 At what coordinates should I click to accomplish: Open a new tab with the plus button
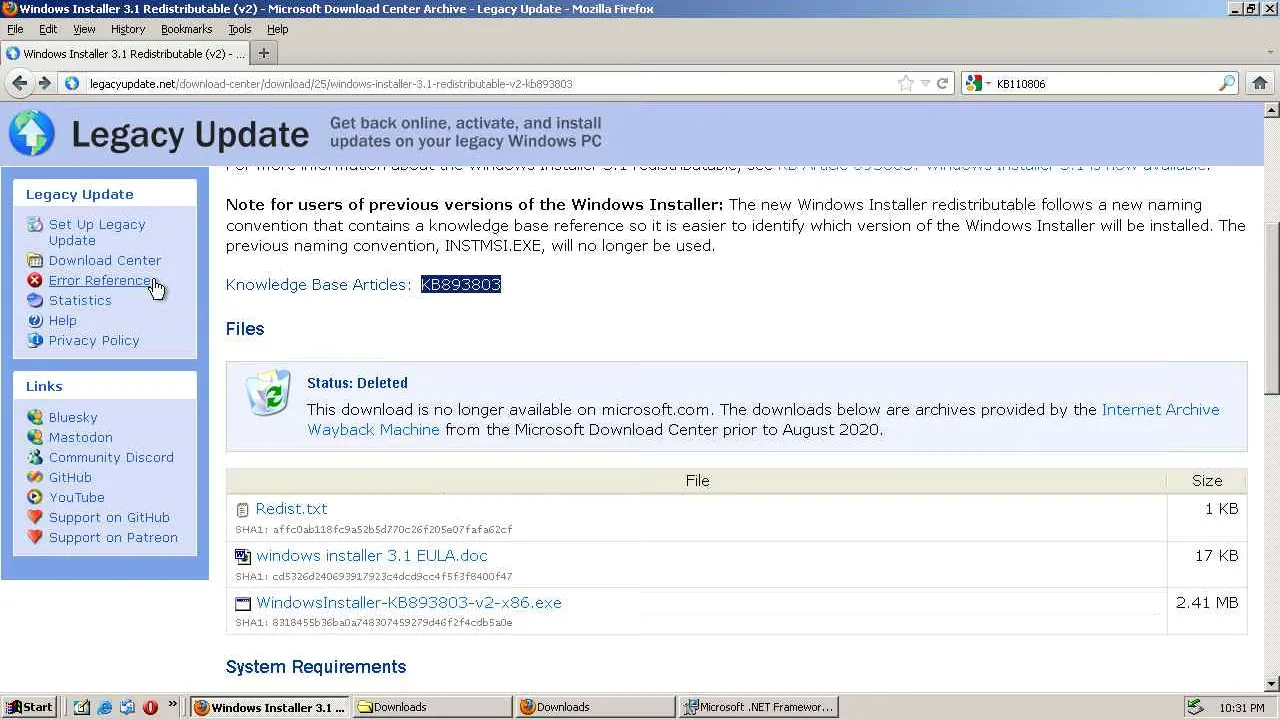click(x=264, y=53)
